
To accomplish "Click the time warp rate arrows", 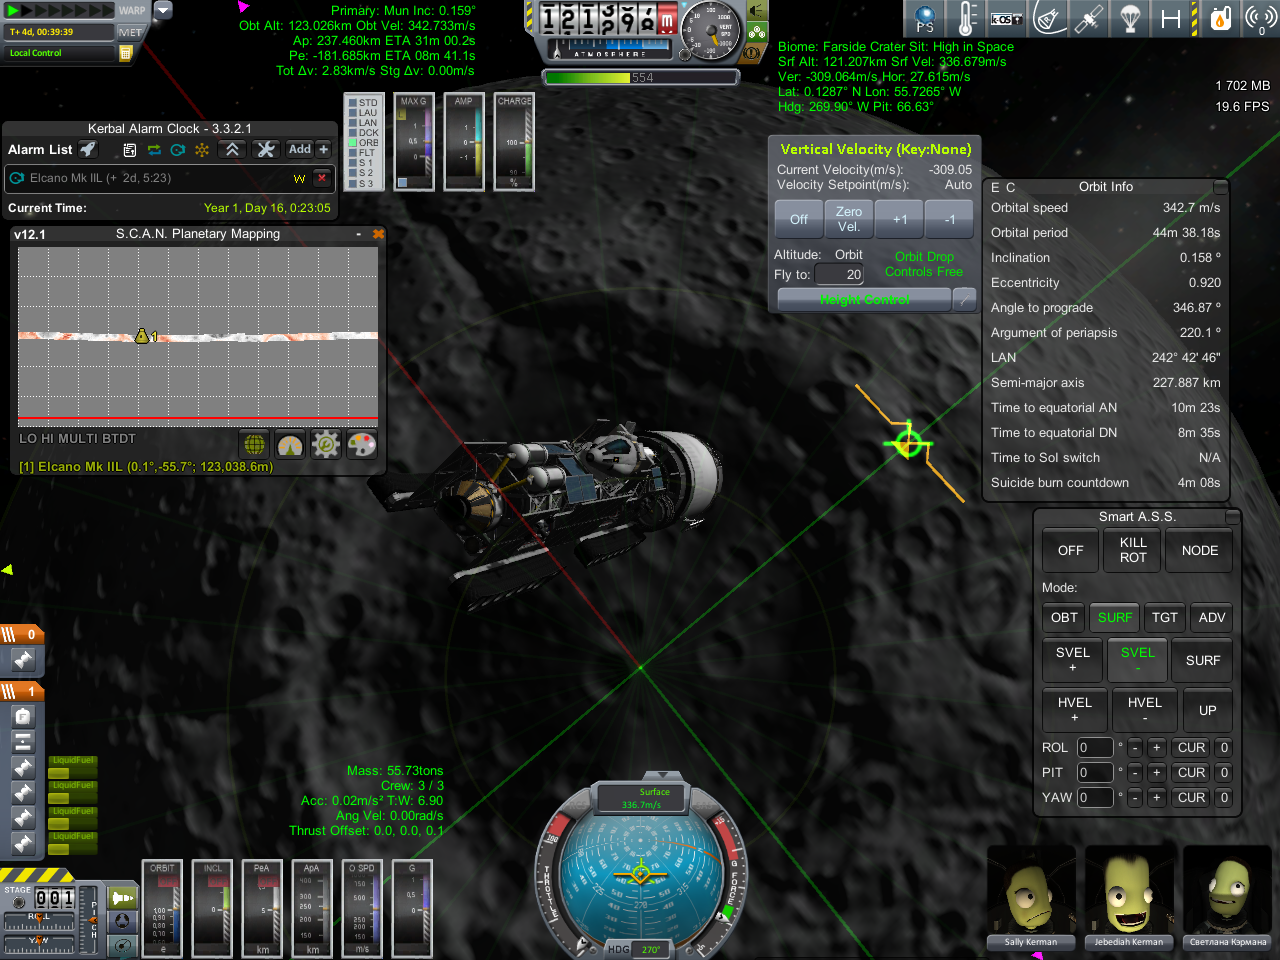I will pos(58,11).
